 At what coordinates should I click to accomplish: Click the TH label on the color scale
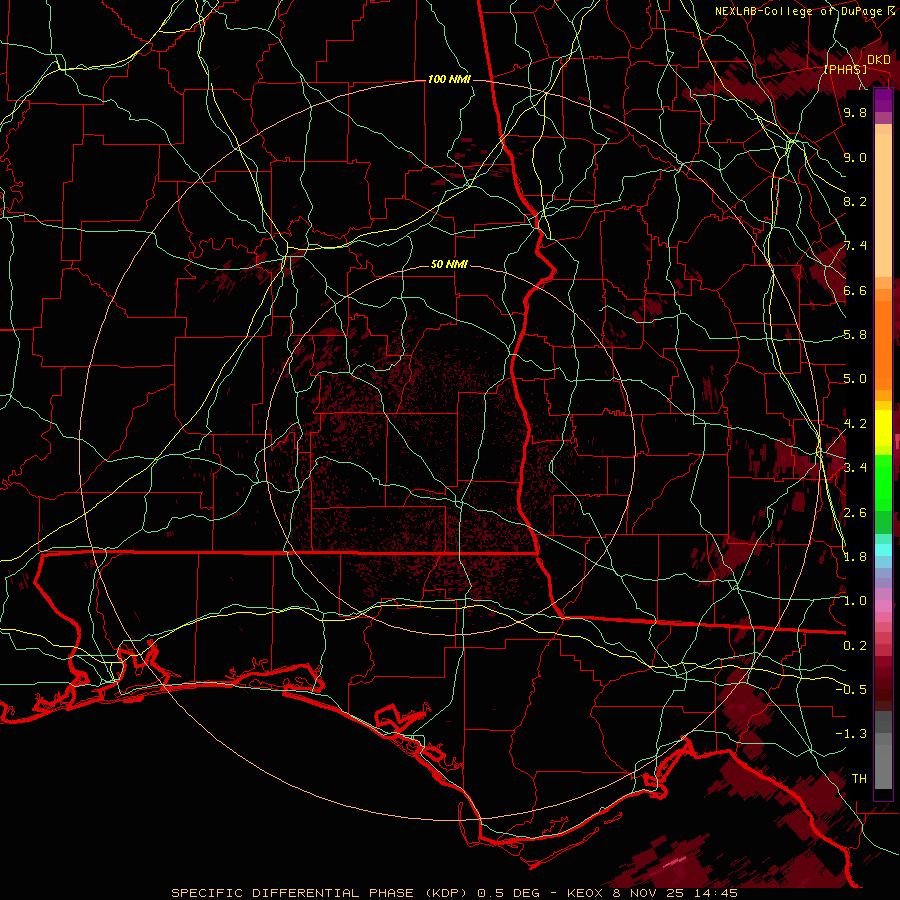click(x=859, y=779)
